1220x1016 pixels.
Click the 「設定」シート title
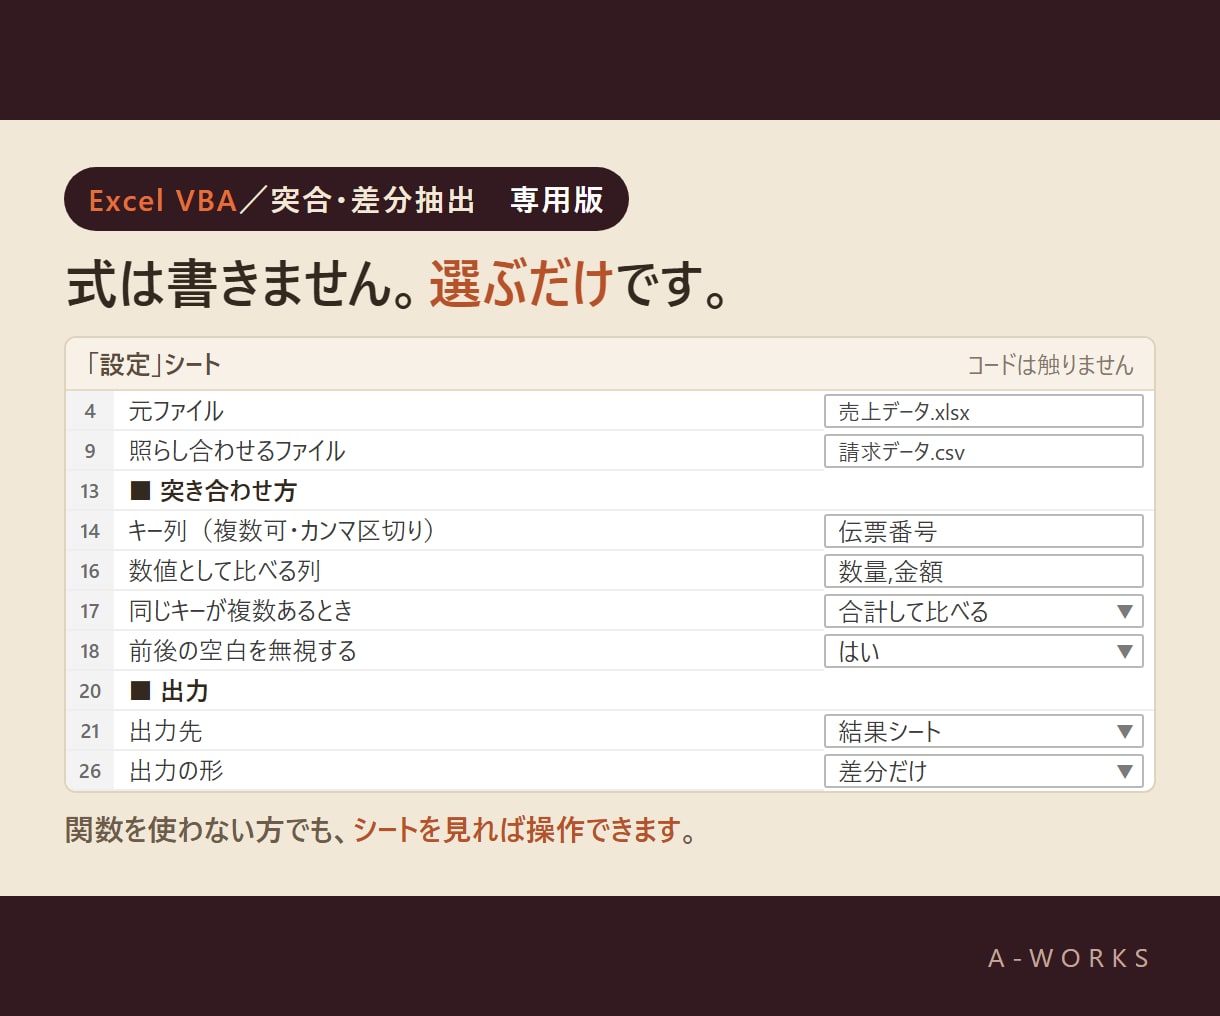tap(153, 365)
